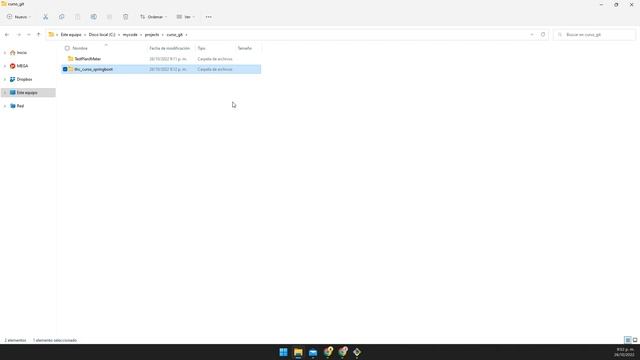The width and height of the screenshot is (640, 360).
Task: Uncheck the selected springboot folder checkbox
Action: pyautogui.click(x=65, y=69)
